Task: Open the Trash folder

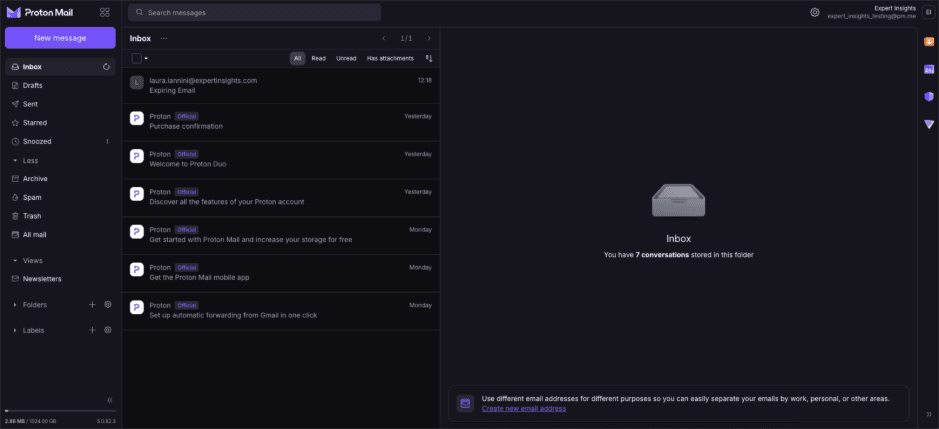Action: click(x=60, y=216)
